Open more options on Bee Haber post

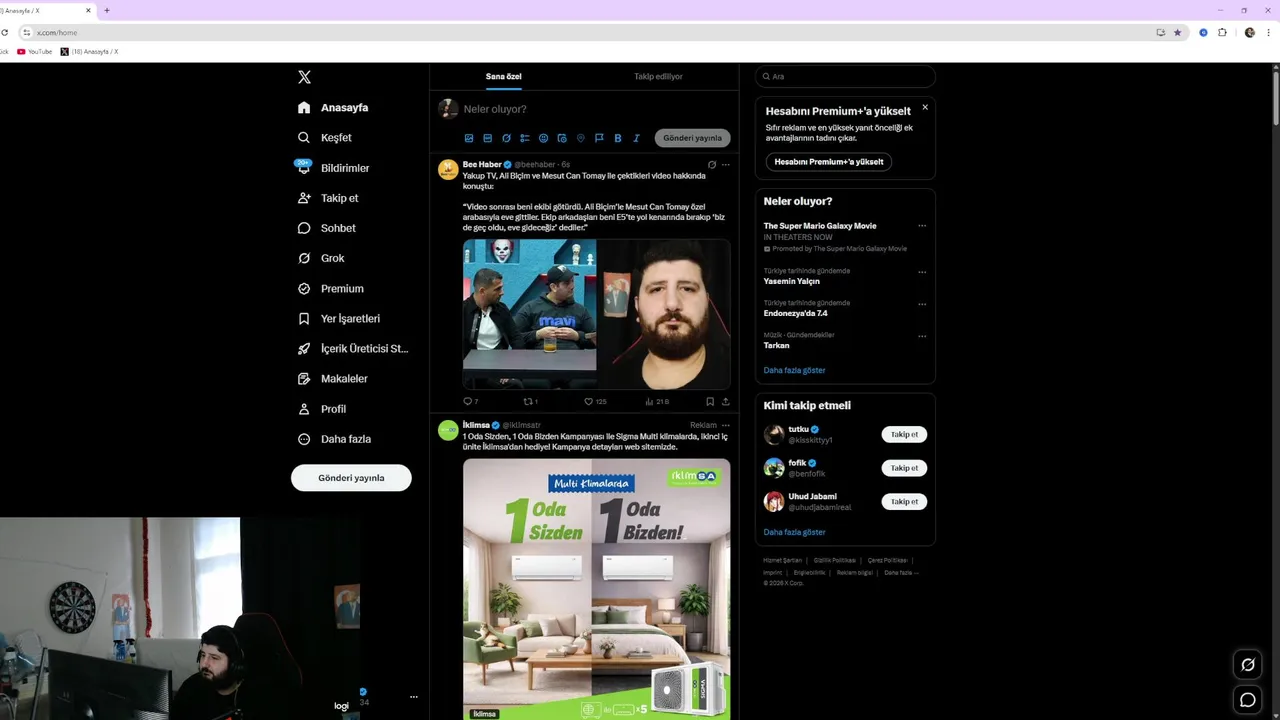click(726, 164)
